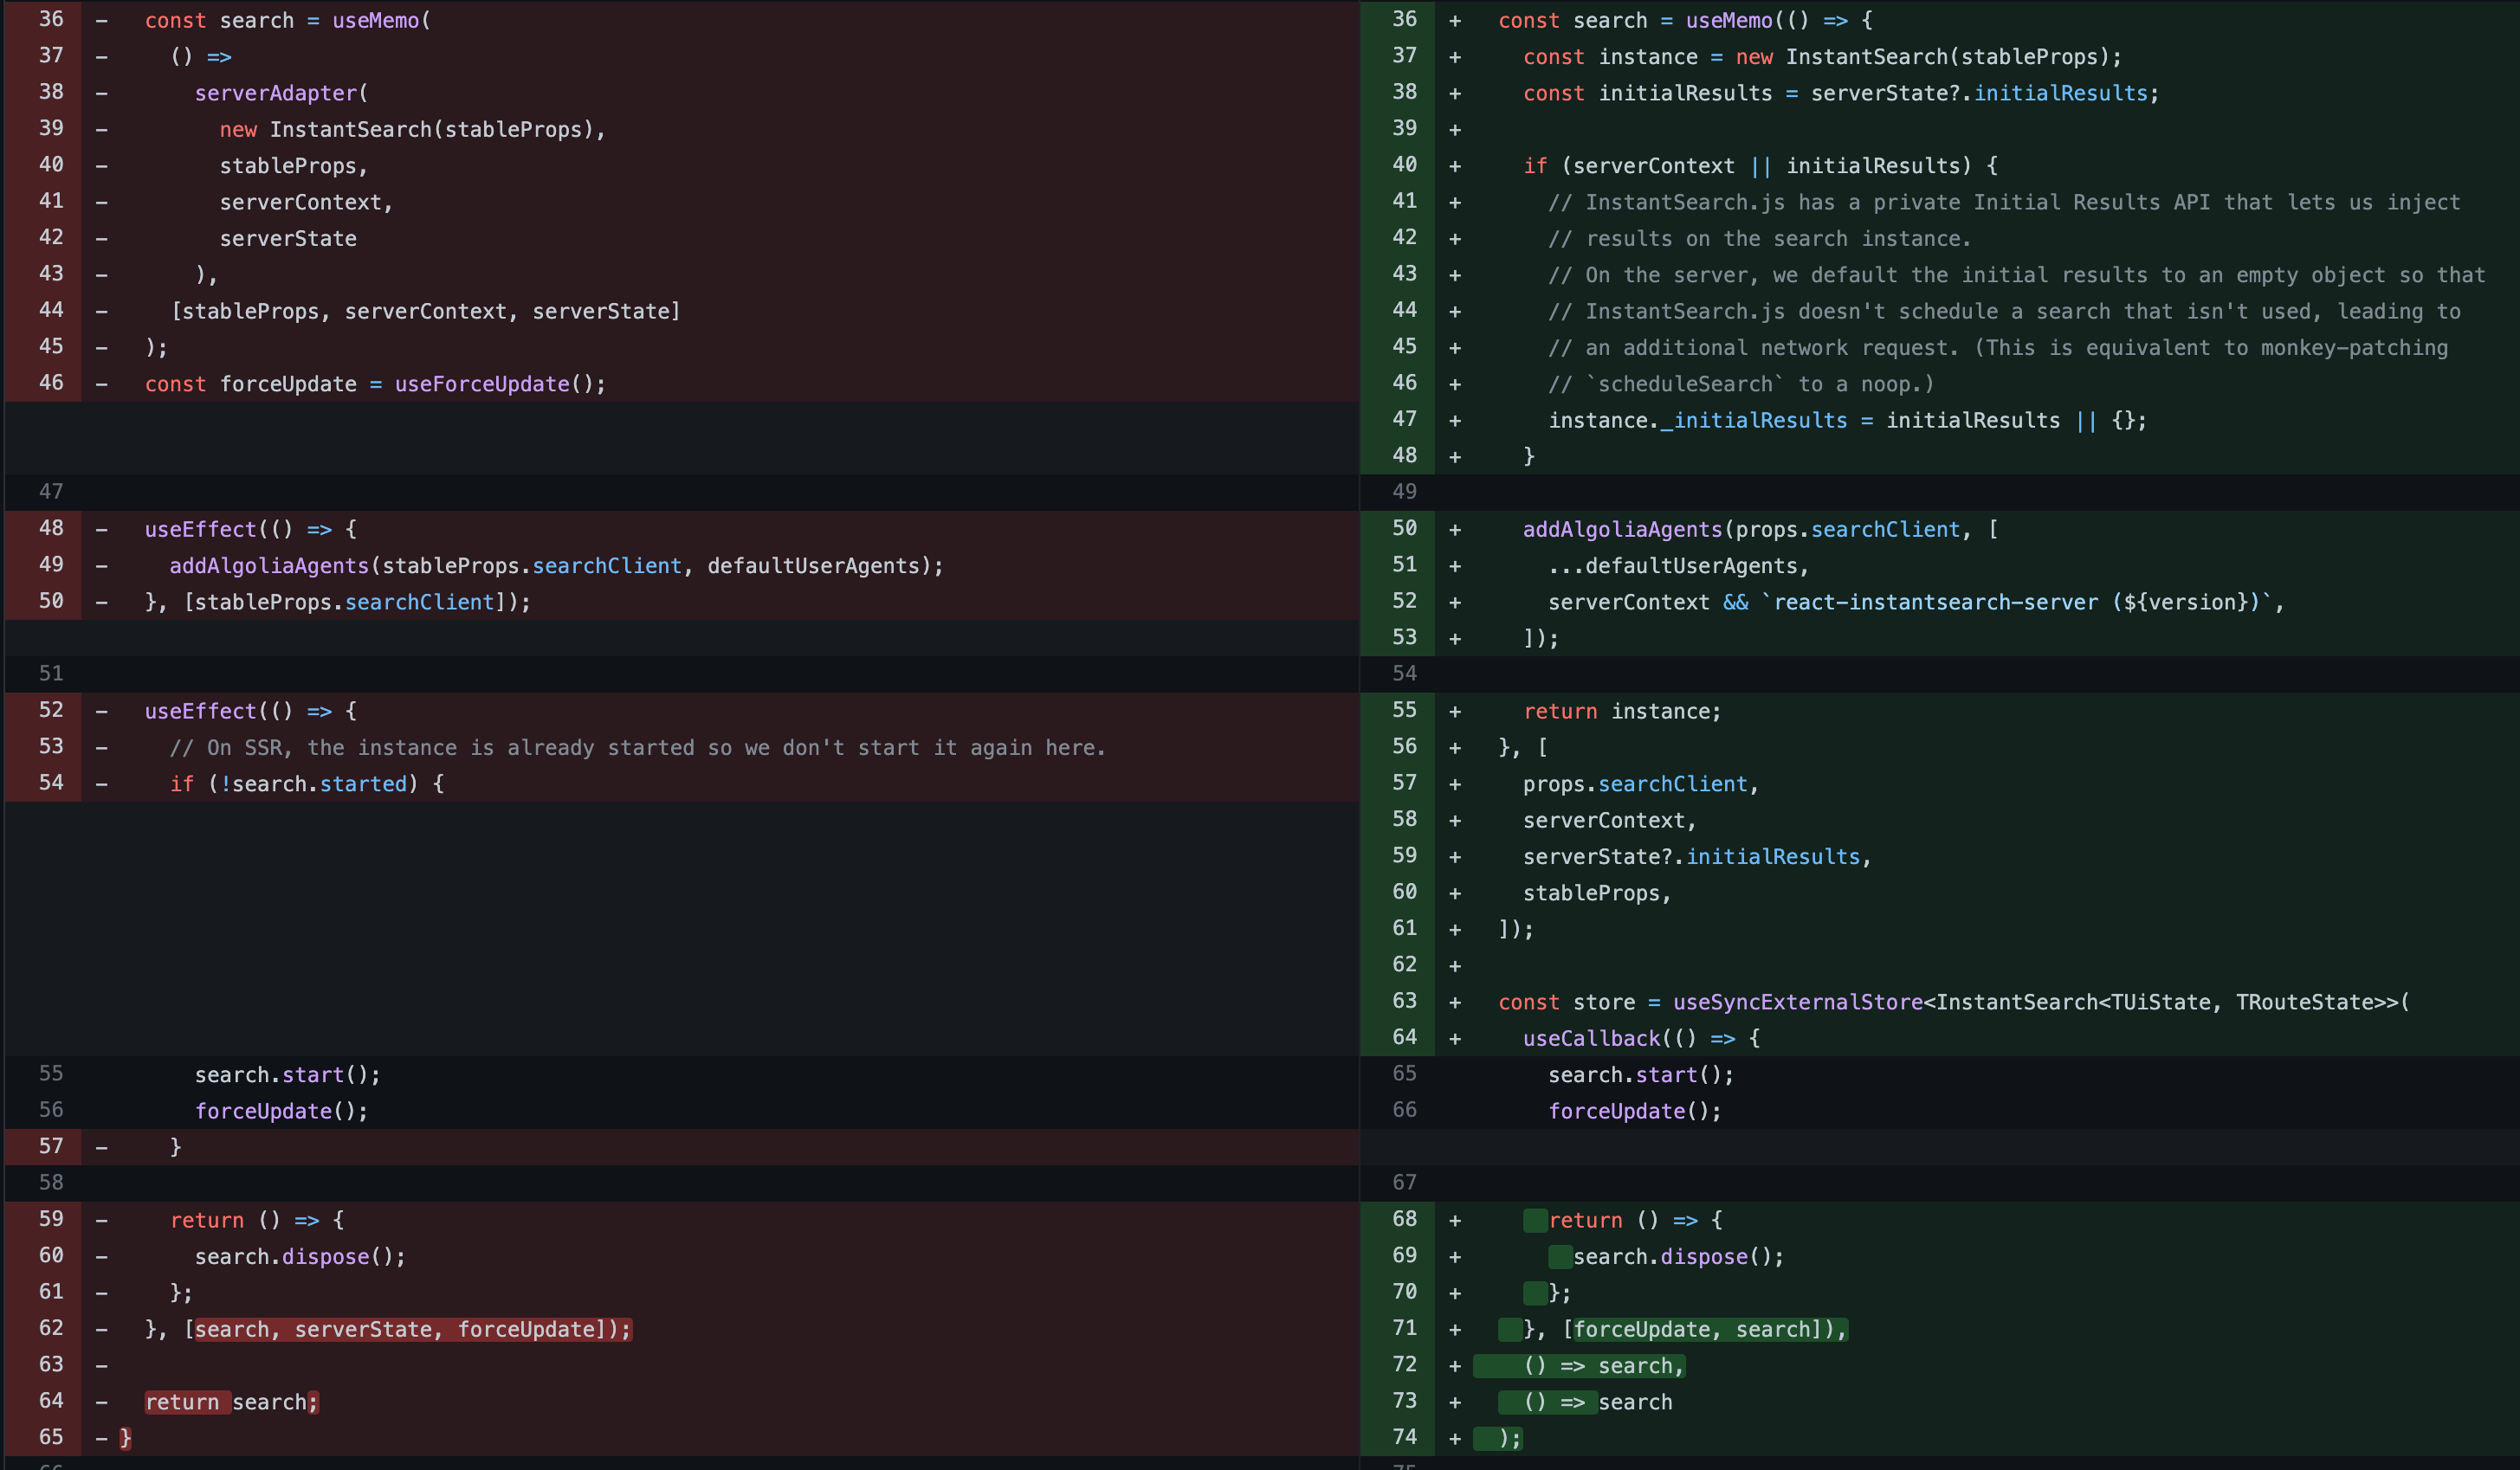Screen dimensions: 2520x1470
Task: Click left line number 47
Action: point(51,491)
